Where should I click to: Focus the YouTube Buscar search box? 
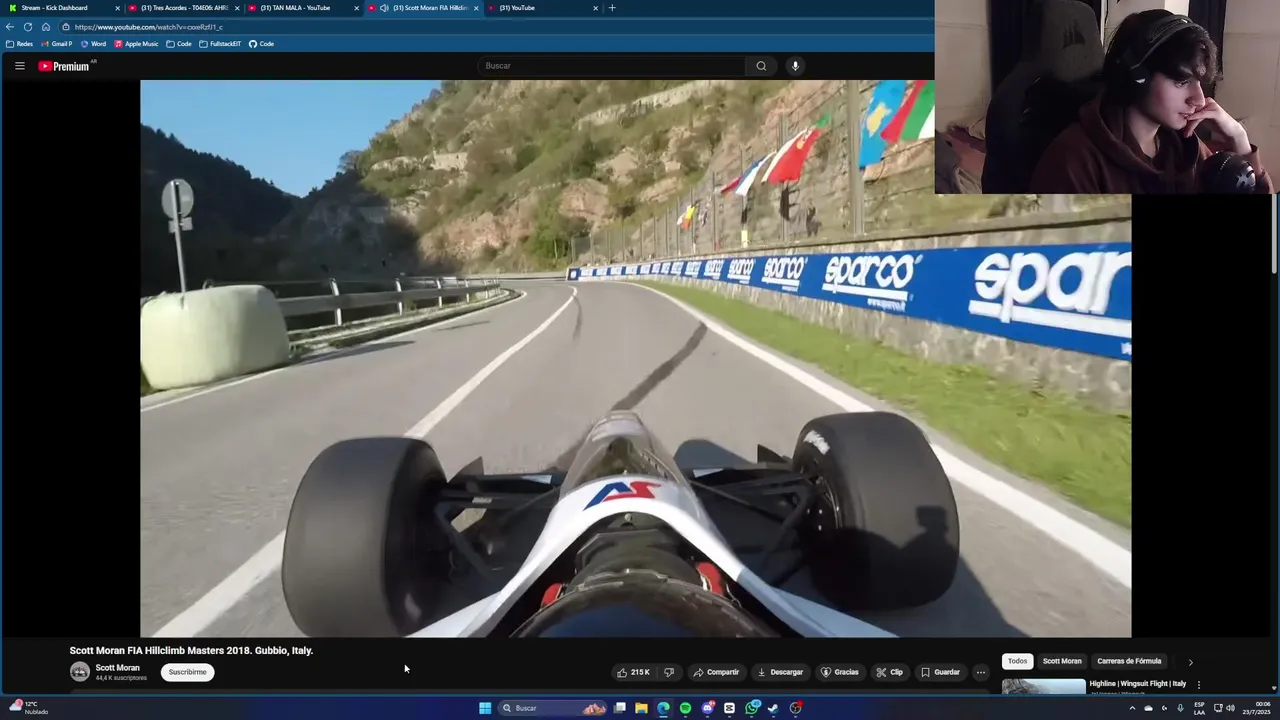point(611,66)
